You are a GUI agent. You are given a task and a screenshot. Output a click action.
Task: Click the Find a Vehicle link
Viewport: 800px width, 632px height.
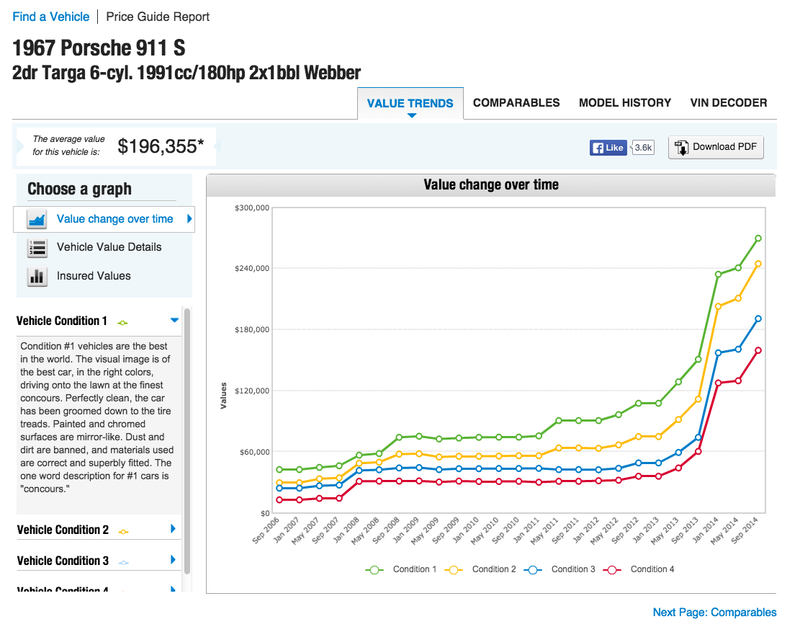point(51,17)
